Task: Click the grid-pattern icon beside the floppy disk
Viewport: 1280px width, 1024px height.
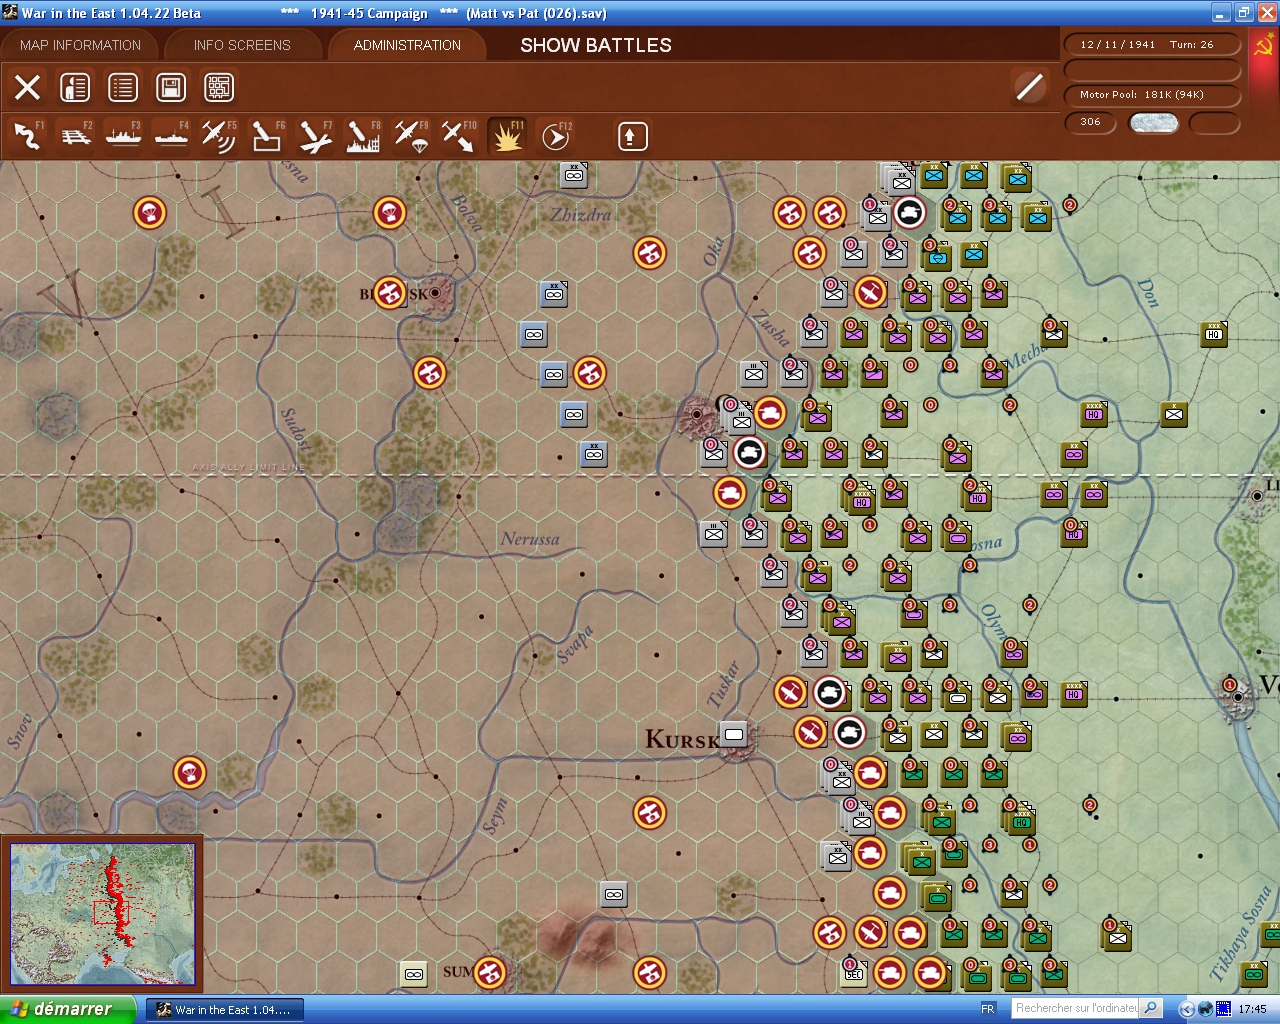Action: click(219, 88)
